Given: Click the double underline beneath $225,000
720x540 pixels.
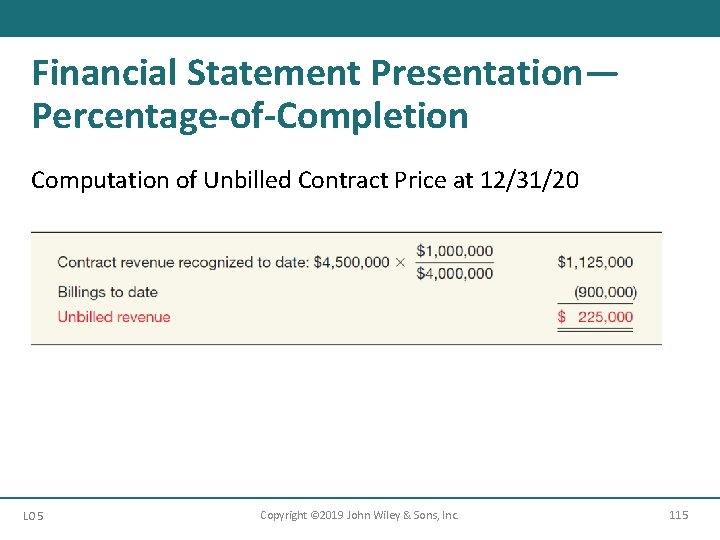Looking at the screenshot, I should 595,329.
